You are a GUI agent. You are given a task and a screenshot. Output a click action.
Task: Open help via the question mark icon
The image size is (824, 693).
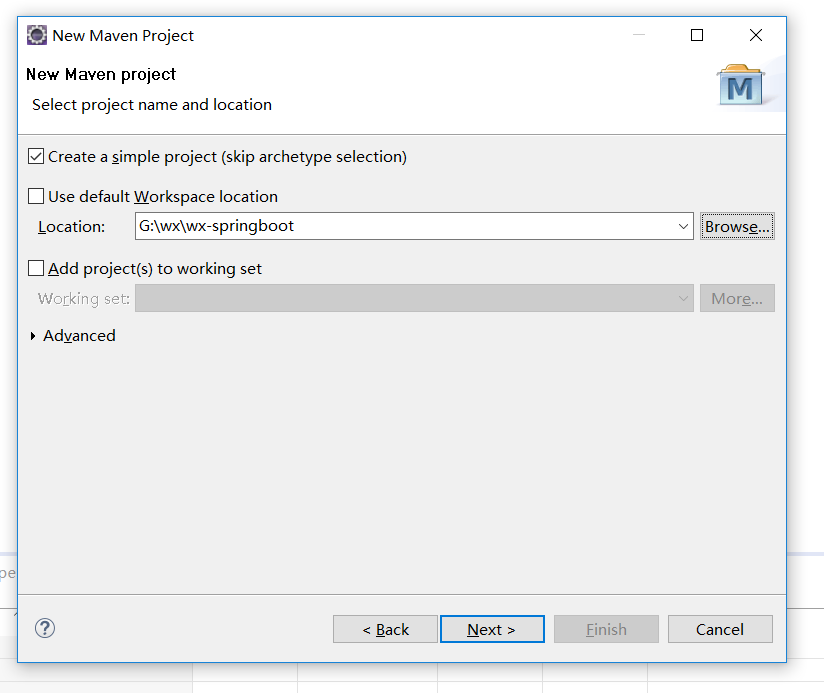coord(45,628)
